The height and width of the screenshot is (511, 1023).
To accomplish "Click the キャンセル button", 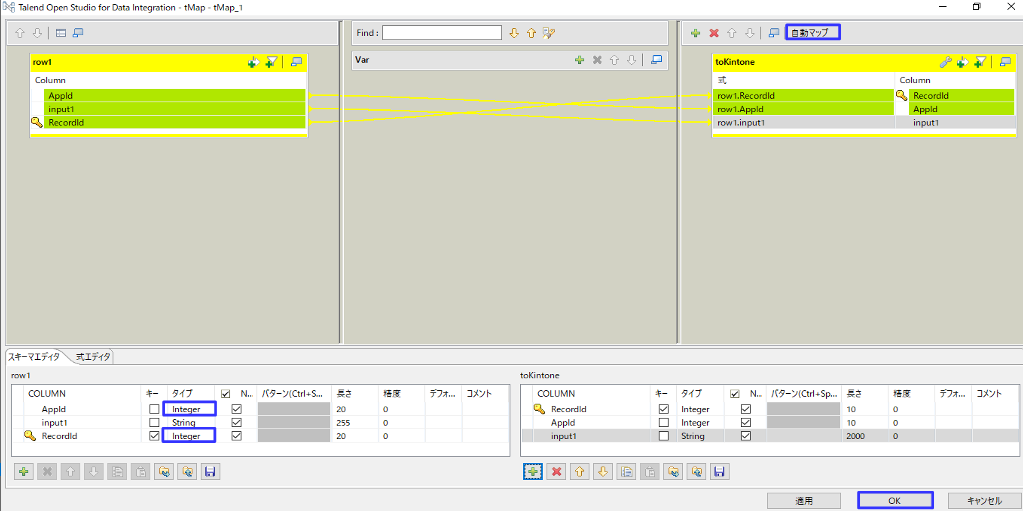I will coord(984,501).
